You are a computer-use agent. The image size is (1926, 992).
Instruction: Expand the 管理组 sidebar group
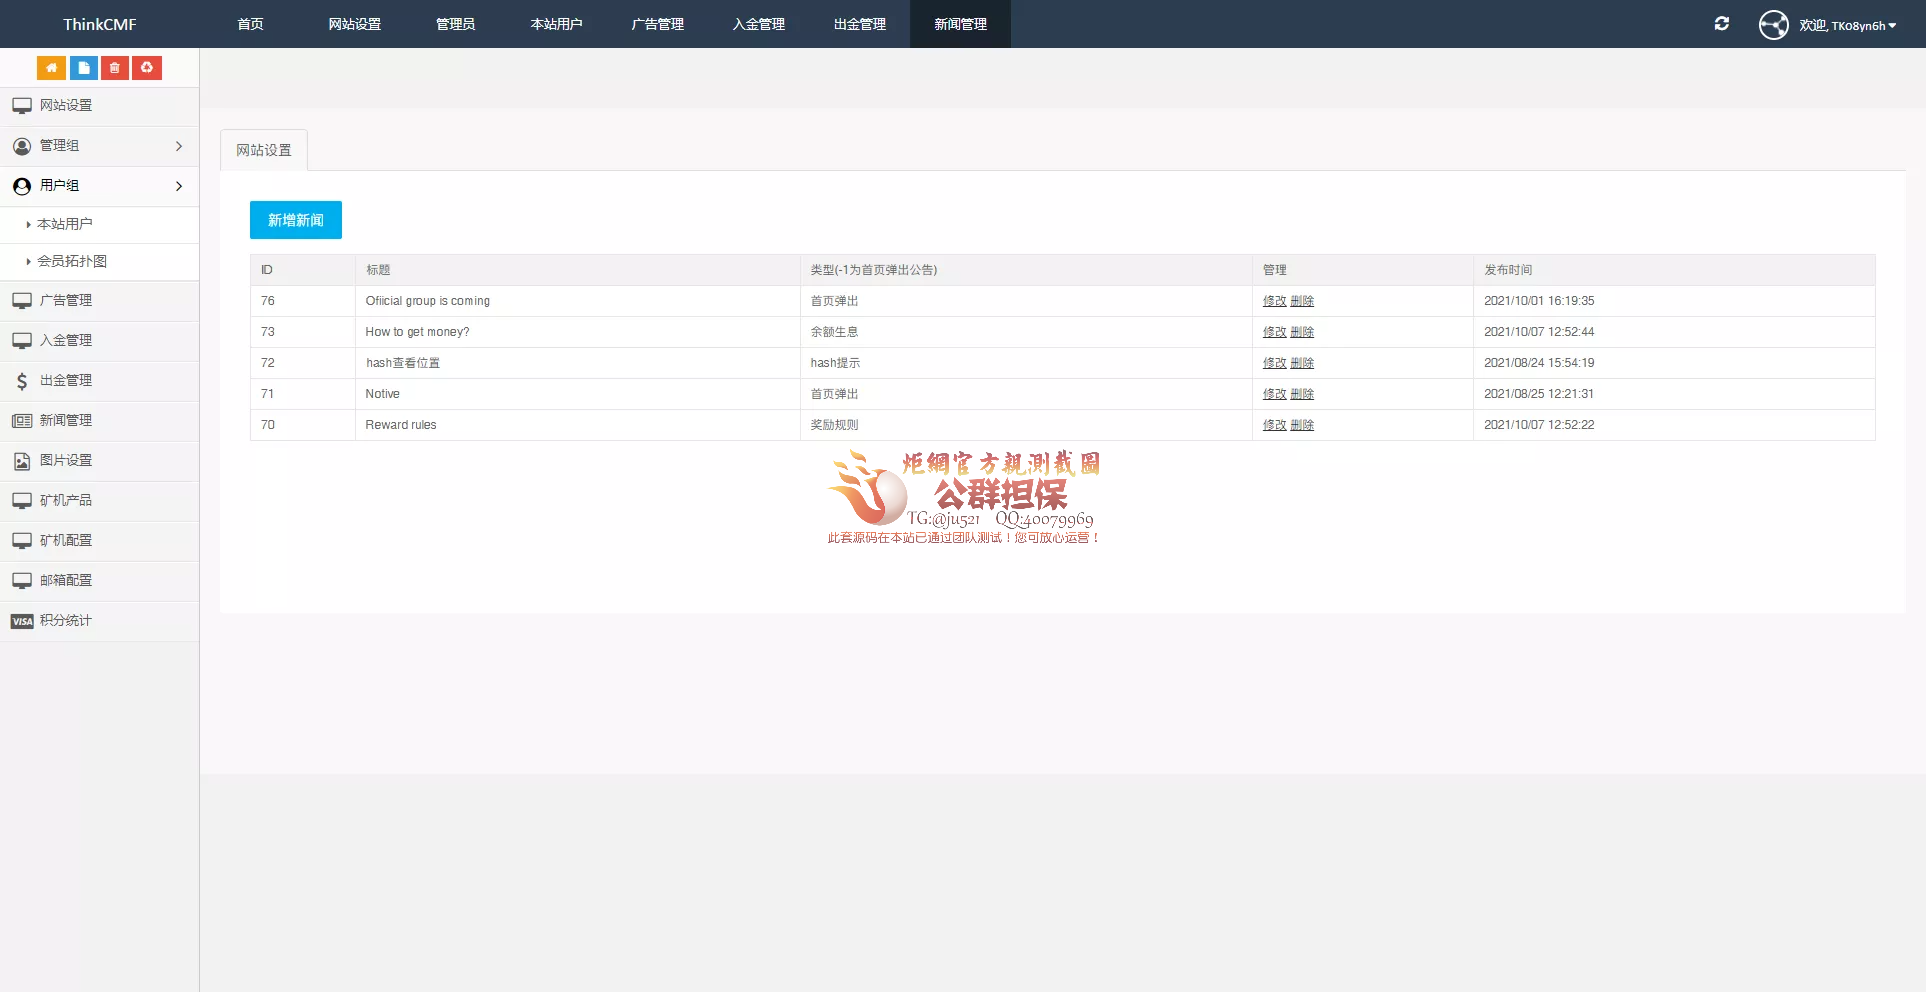click(x=98, y=146)
